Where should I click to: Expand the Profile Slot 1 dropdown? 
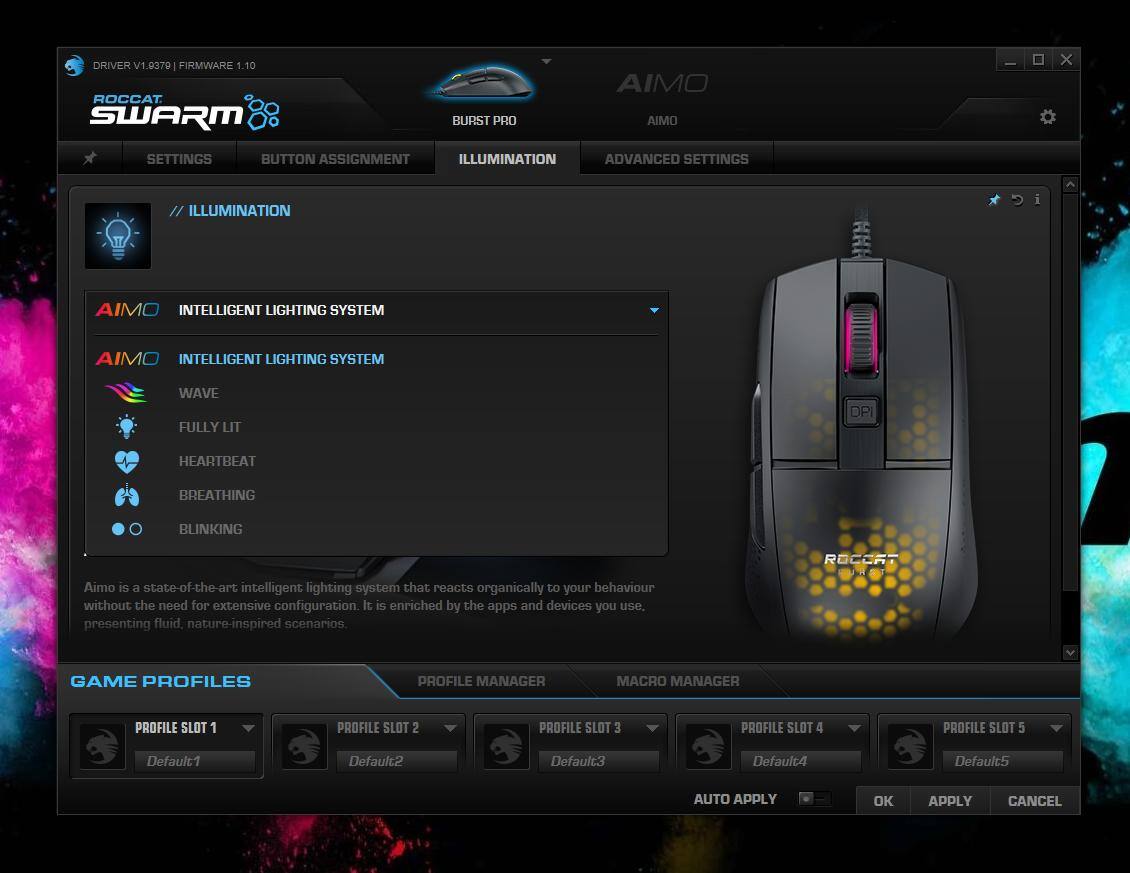point(248,728)
